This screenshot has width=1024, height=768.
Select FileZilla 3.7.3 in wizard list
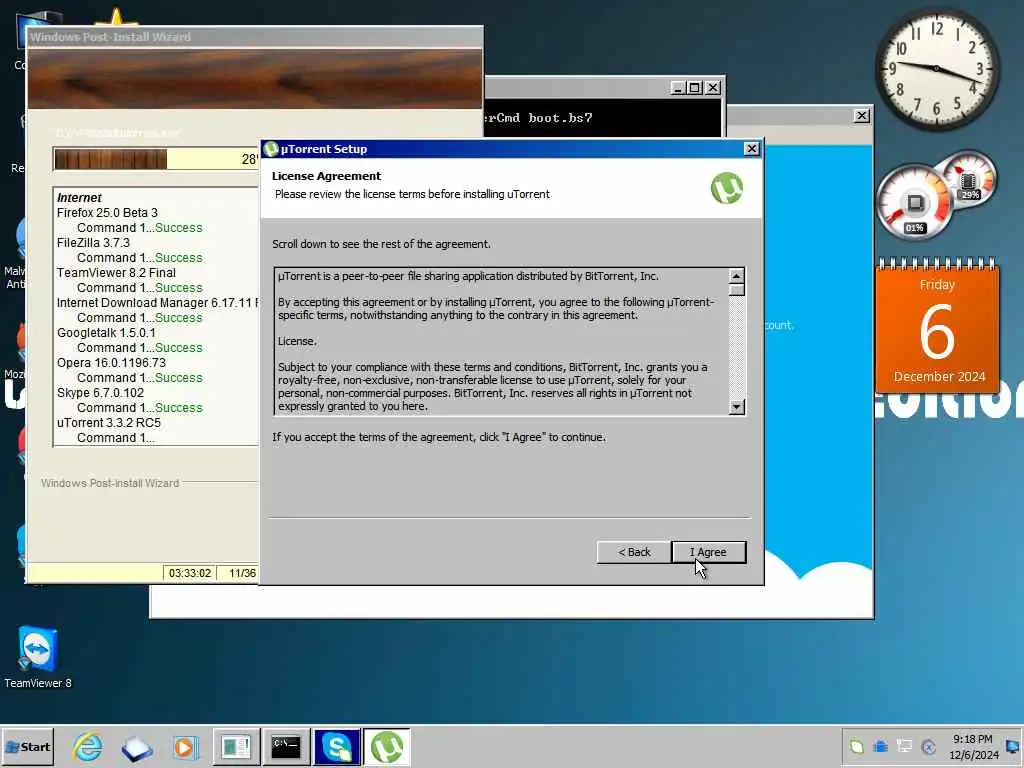tap(93, 243)
